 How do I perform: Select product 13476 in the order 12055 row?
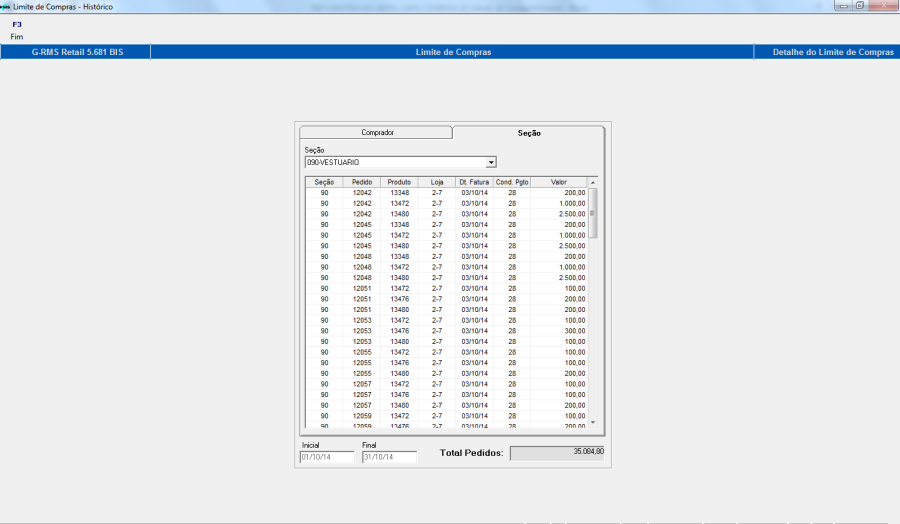[x=399, y=363]
